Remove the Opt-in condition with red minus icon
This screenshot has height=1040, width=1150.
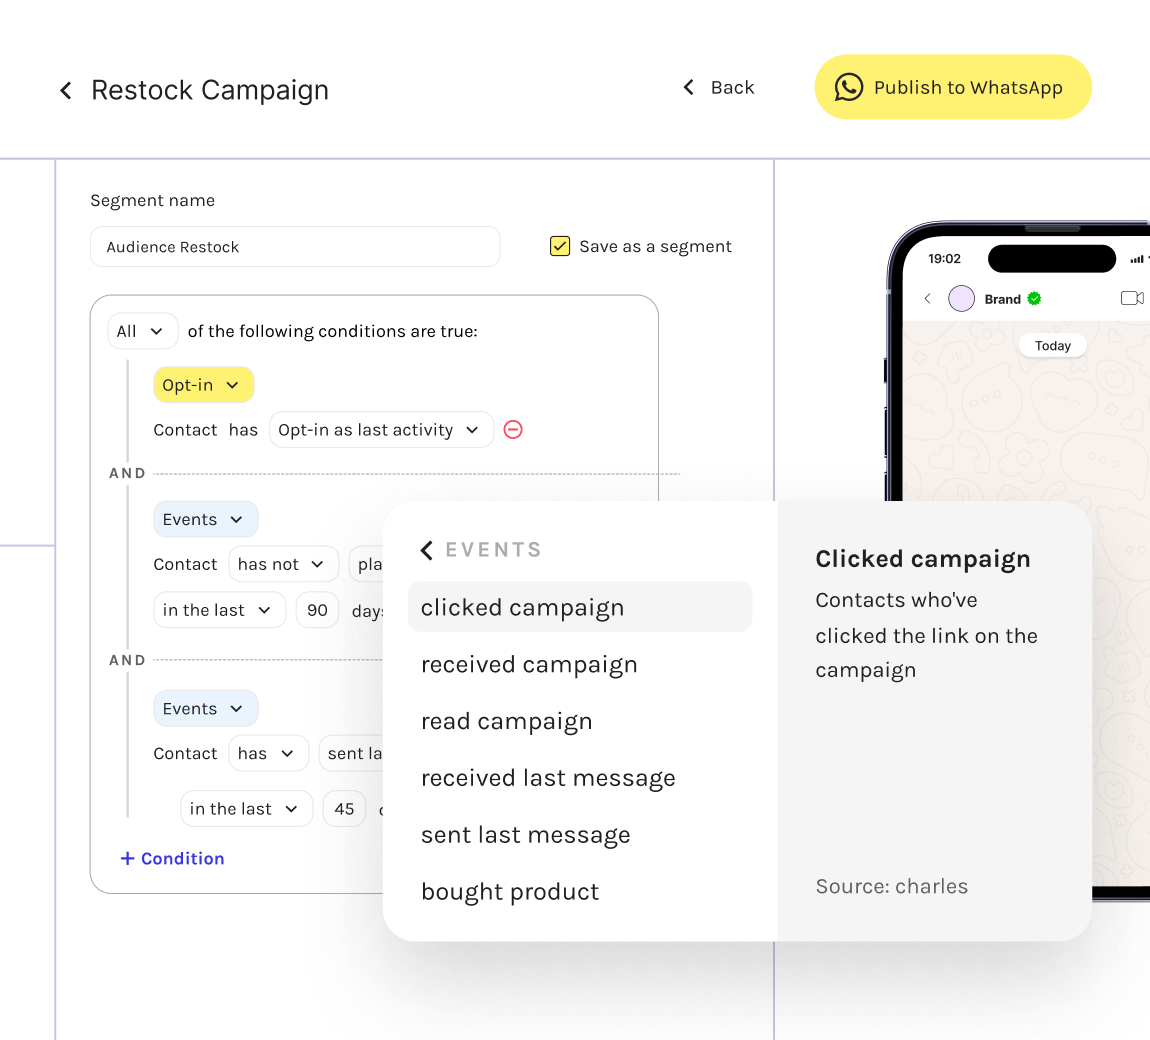(x=513, y=430)
